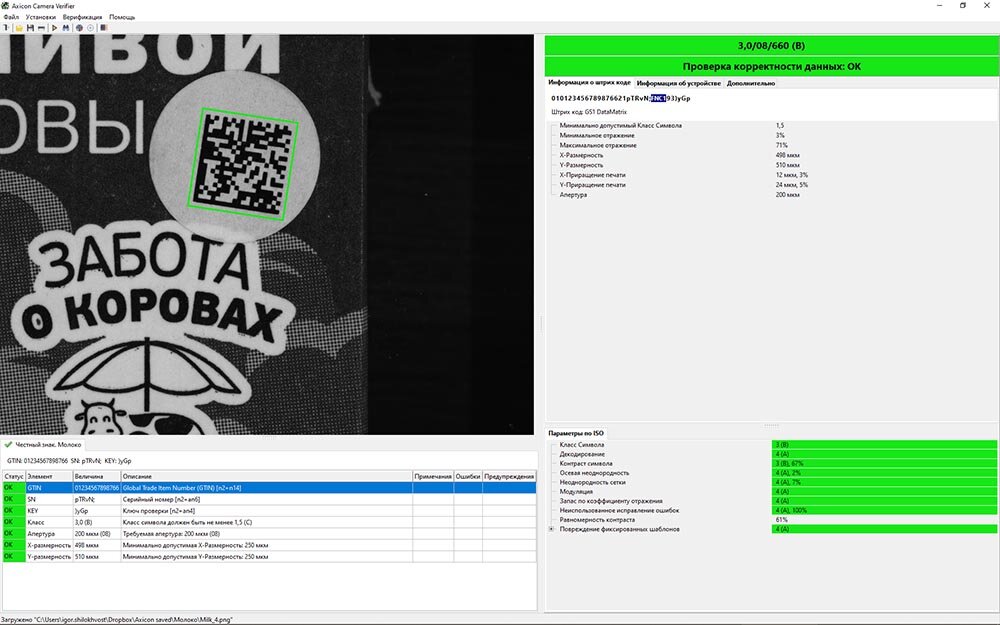This screenshot has width=1000, height=625.
Task: Open the Файл menu
Action: (x=11, y=17)
